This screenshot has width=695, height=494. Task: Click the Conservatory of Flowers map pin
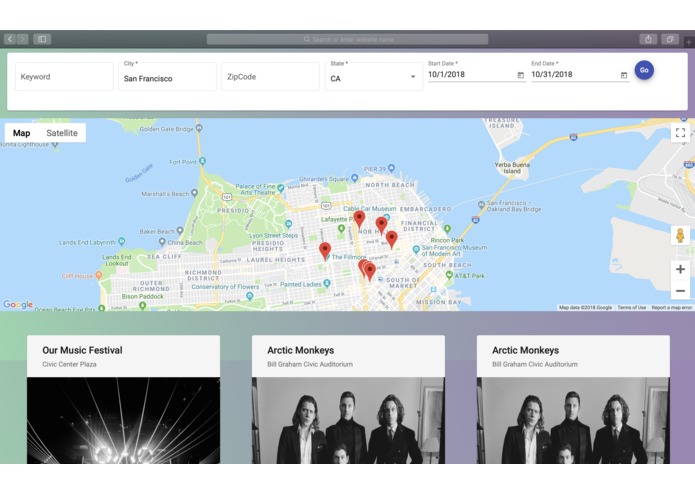[250, 296]
